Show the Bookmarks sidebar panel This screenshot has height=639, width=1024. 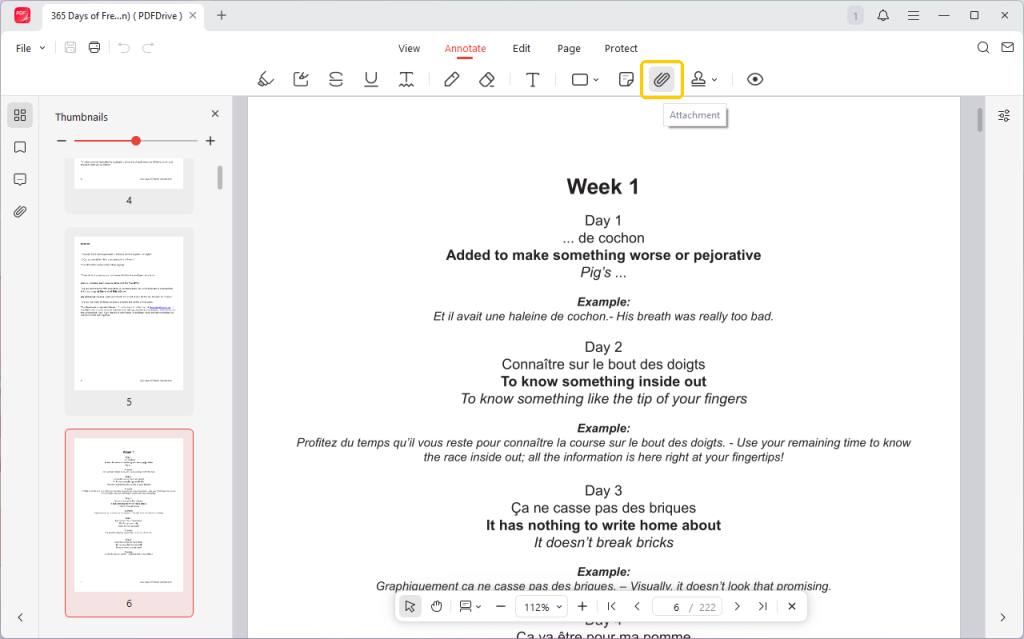[20, 147]
